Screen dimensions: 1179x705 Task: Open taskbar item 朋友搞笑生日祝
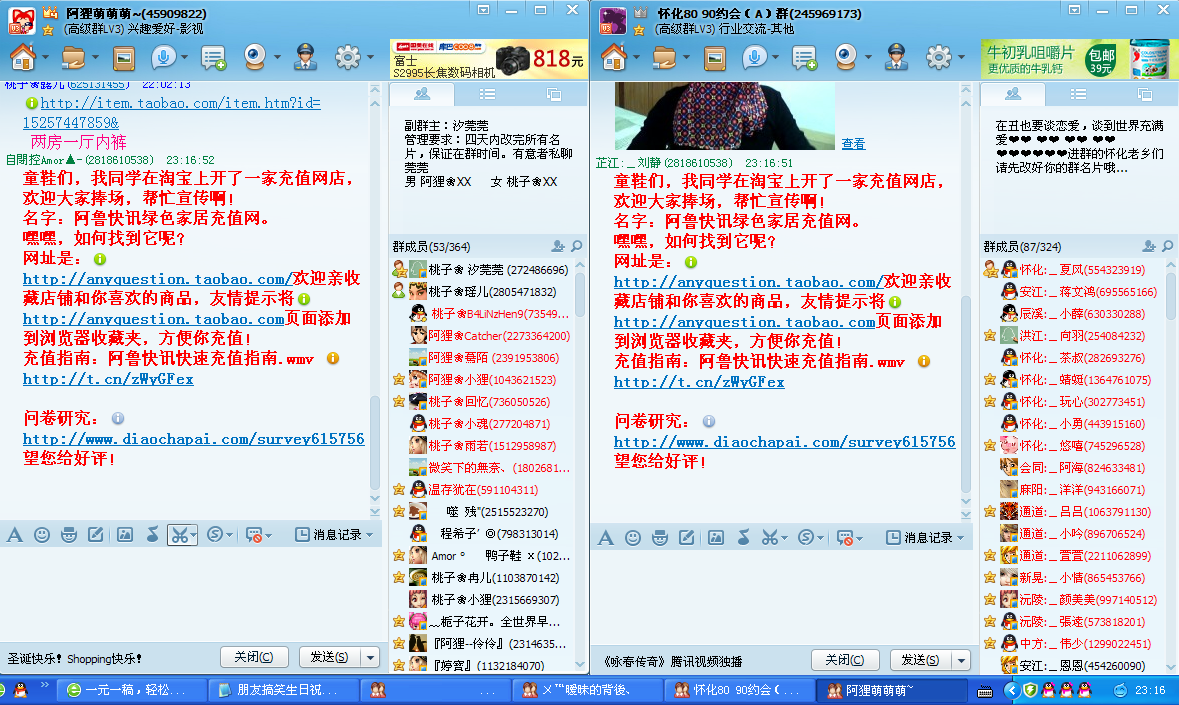(x=283, y=689)
